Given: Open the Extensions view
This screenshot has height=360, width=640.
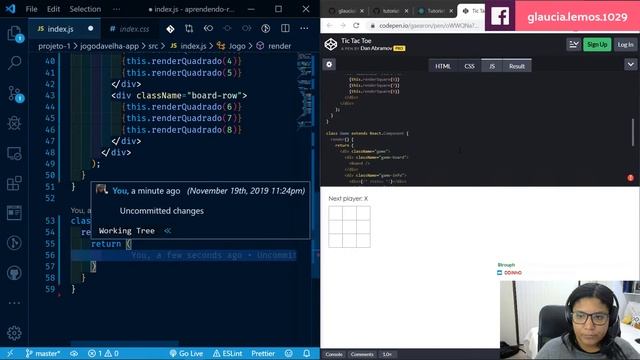Looking at the screenshot, I should click(14, 183).
